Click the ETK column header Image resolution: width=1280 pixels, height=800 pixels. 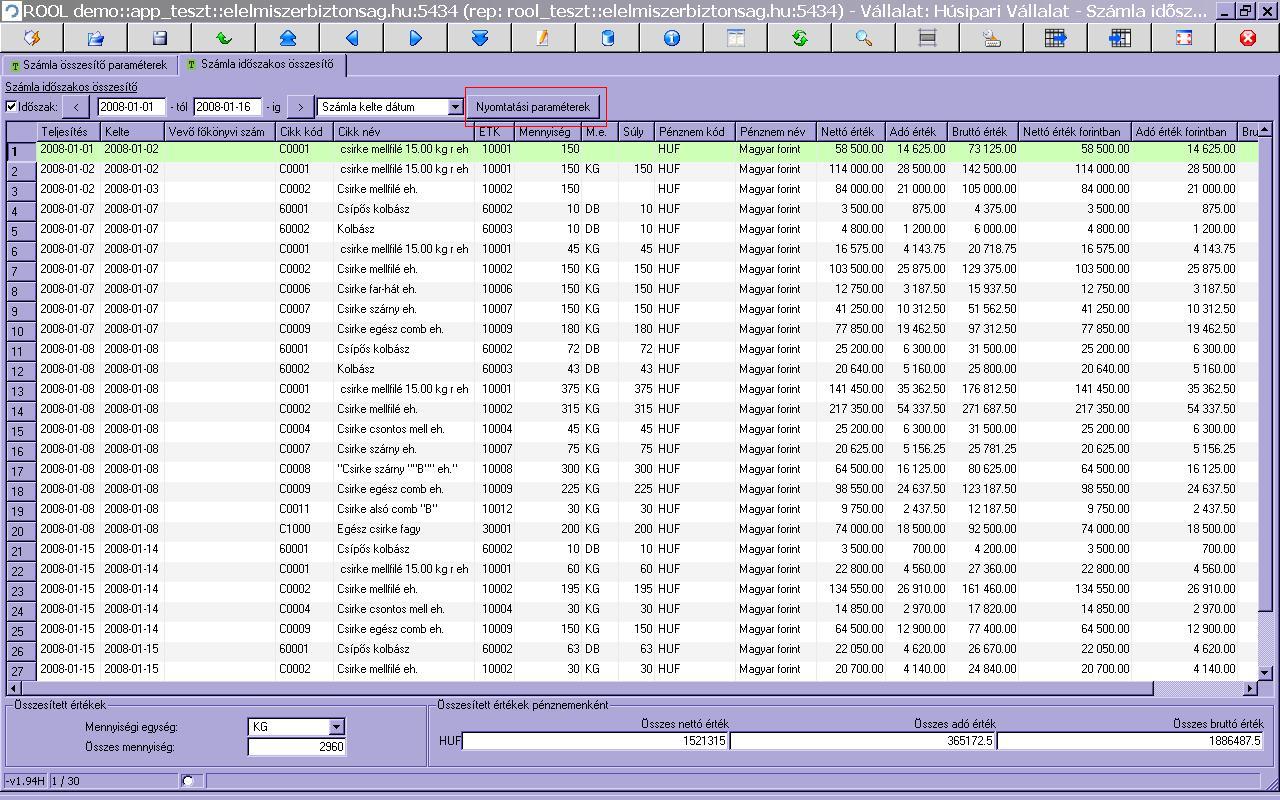click(x=495, y=132)
